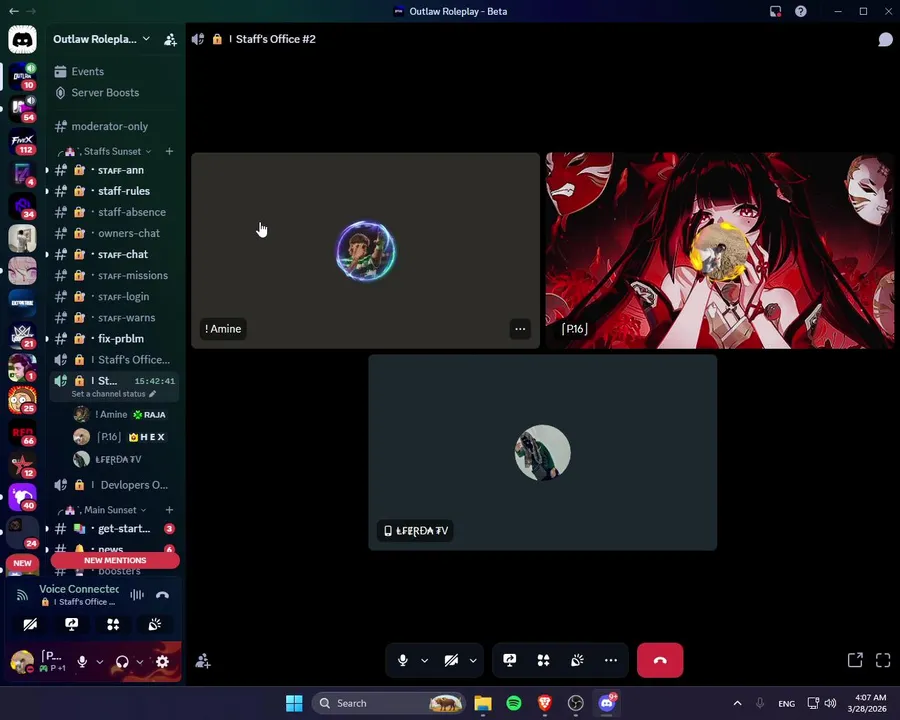The height and width of the screenshot is (720, 900).
Task: Start an activity from the sidebar voice panel
Action: tap(113, 624)
